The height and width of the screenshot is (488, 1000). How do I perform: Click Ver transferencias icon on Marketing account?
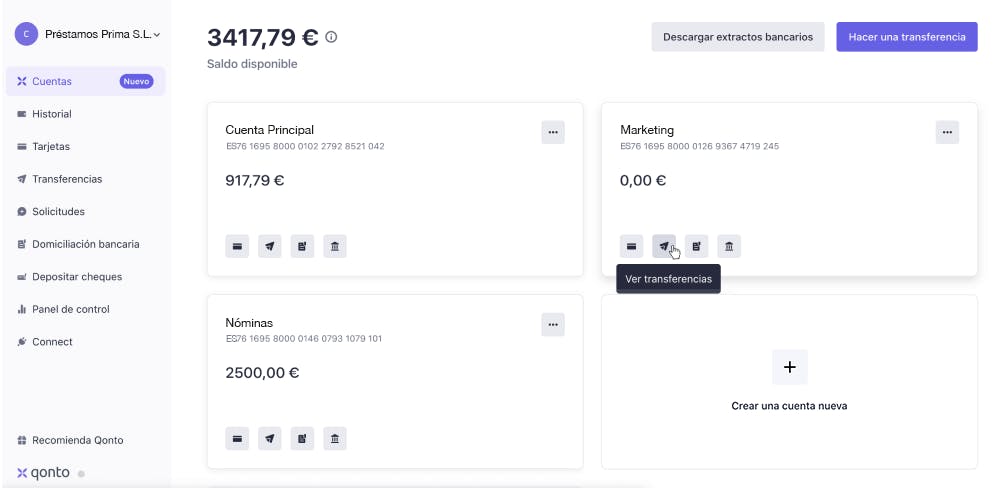tap(664, 246)
